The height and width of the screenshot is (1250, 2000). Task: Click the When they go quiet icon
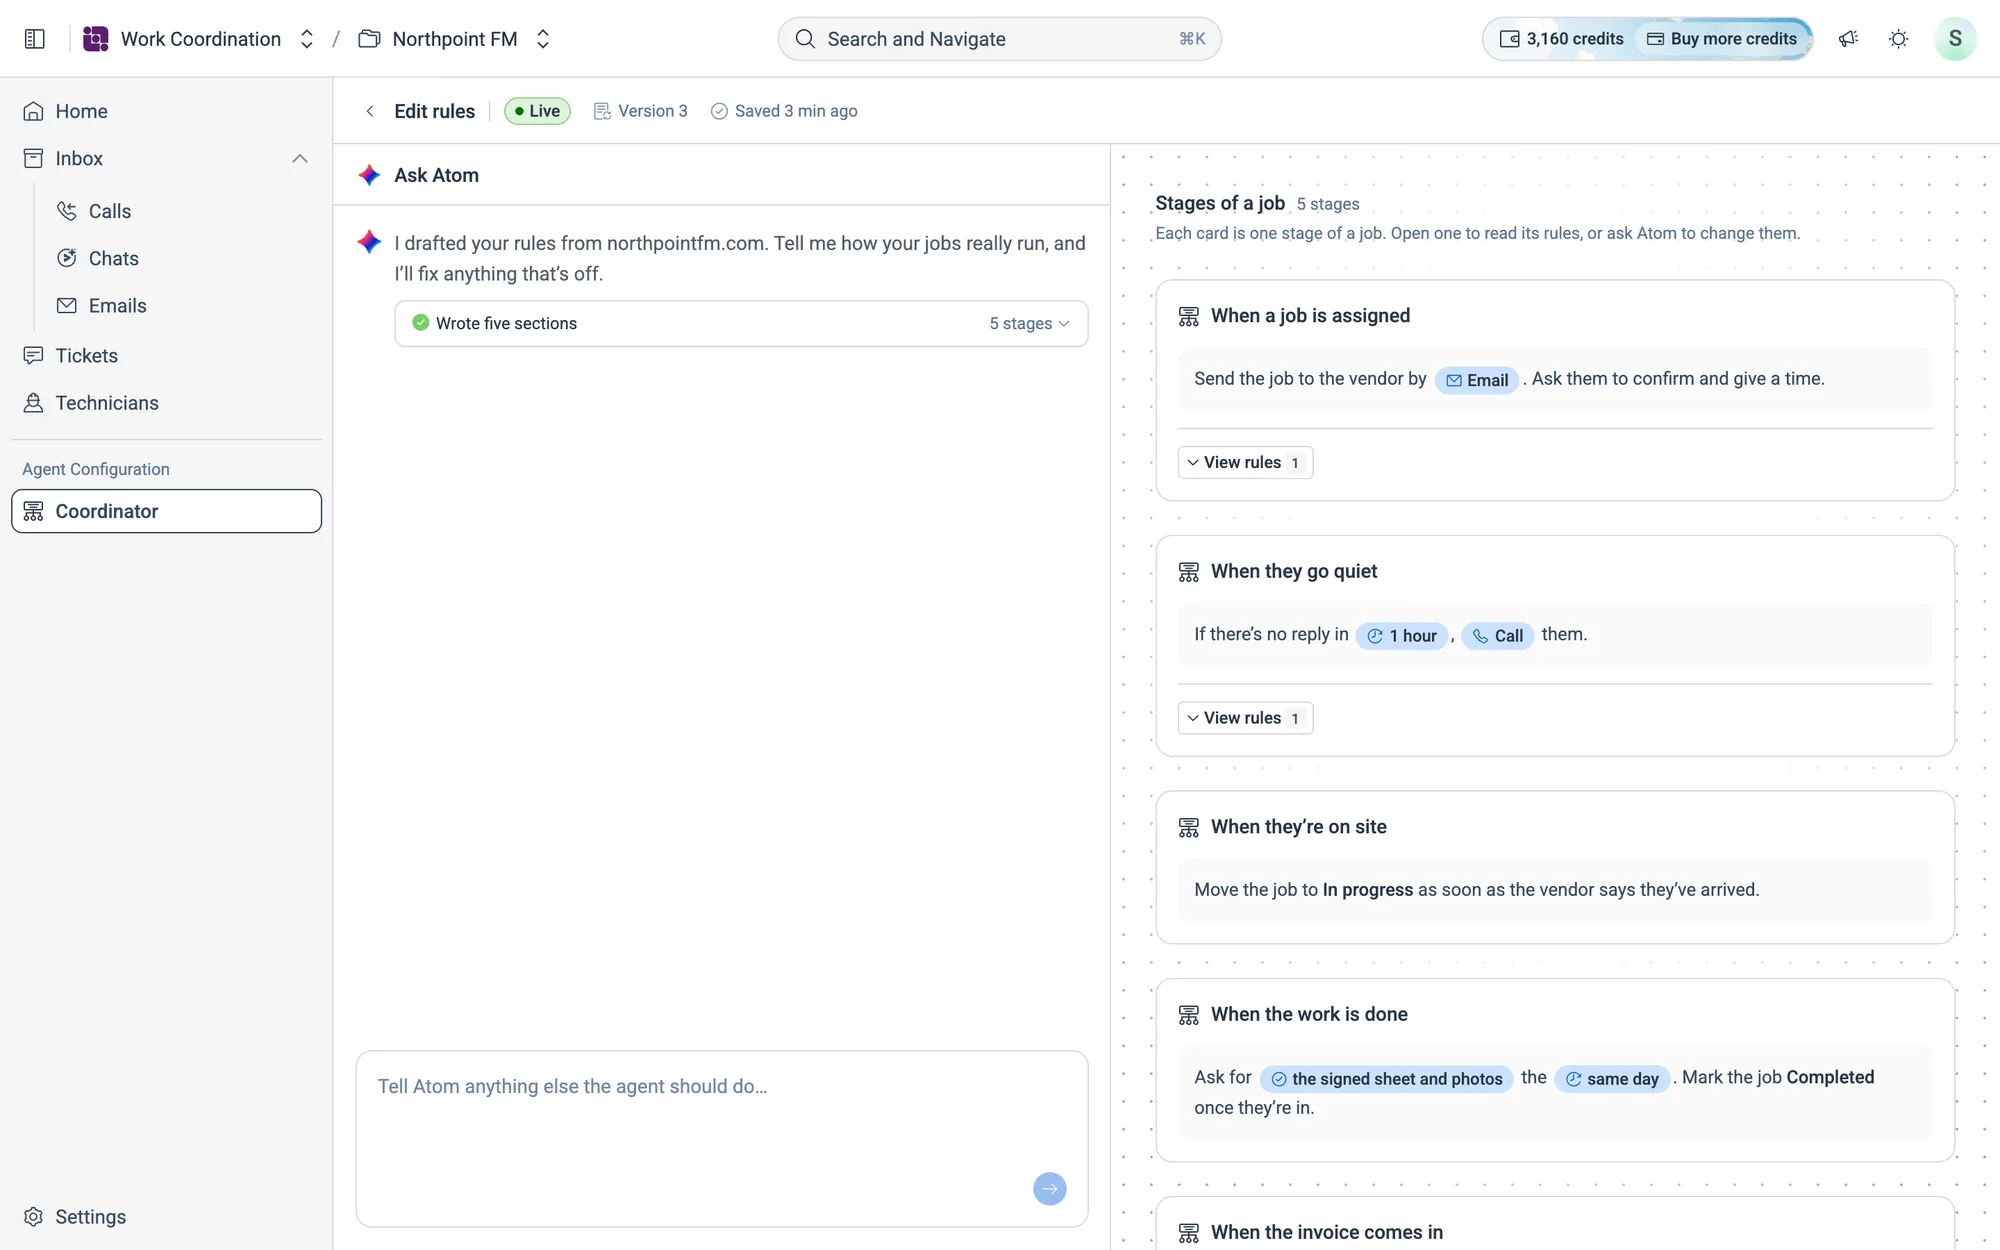1188,572
